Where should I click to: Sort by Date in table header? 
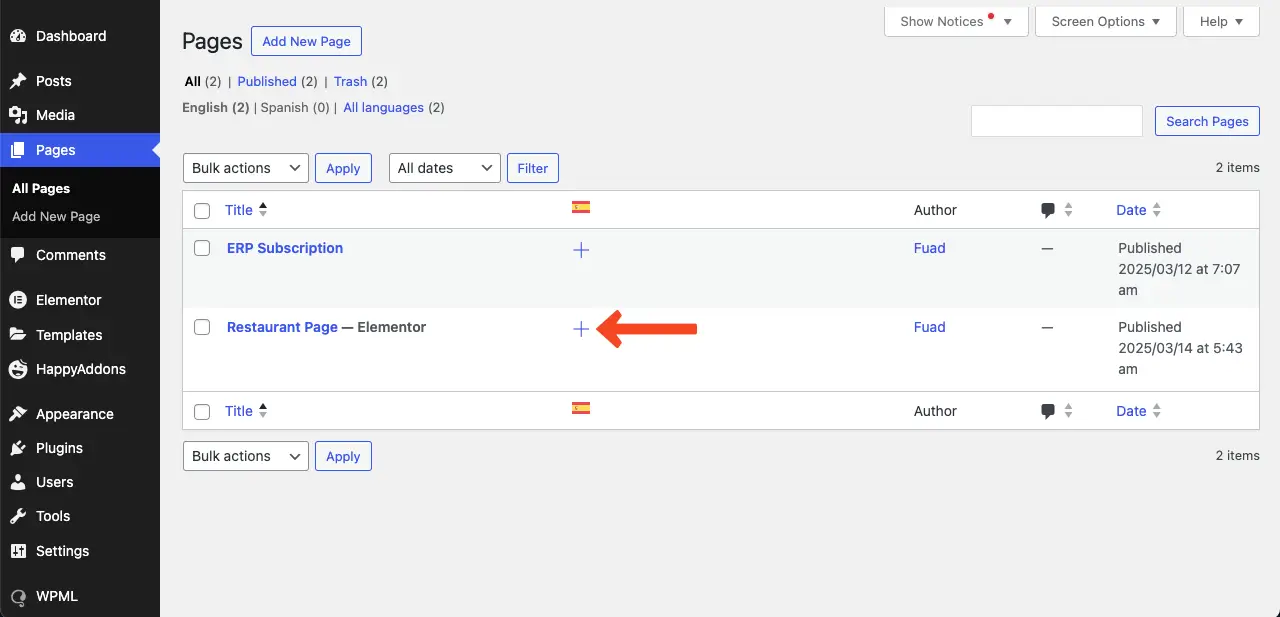(x=1139, y=210)
